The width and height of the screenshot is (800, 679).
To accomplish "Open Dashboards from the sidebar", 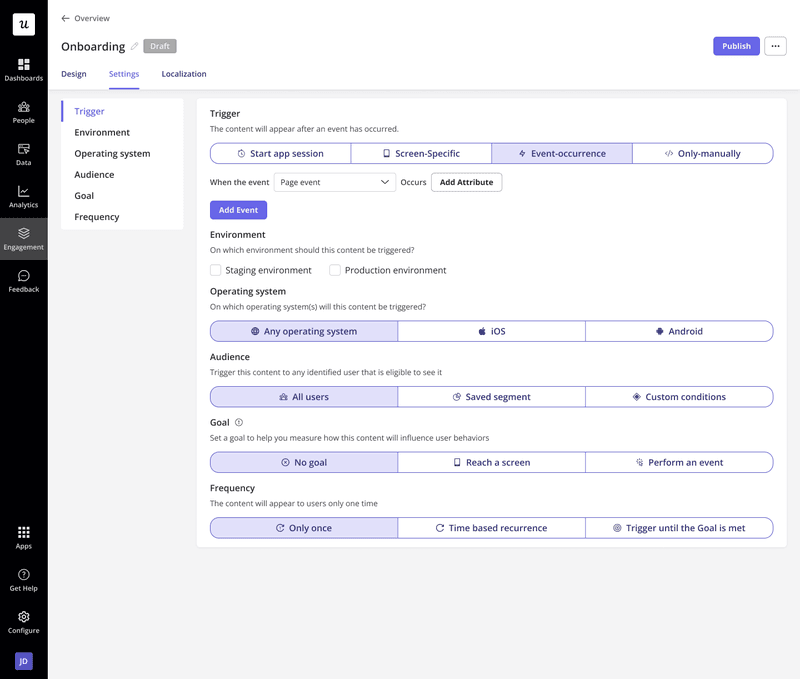I will coord(23,65).
